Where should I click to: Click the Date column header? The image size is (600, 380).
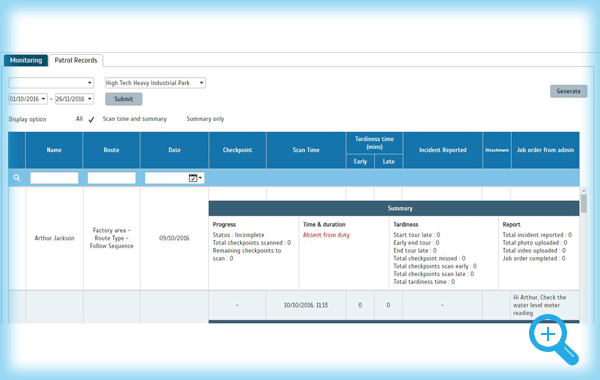[174, 150]
